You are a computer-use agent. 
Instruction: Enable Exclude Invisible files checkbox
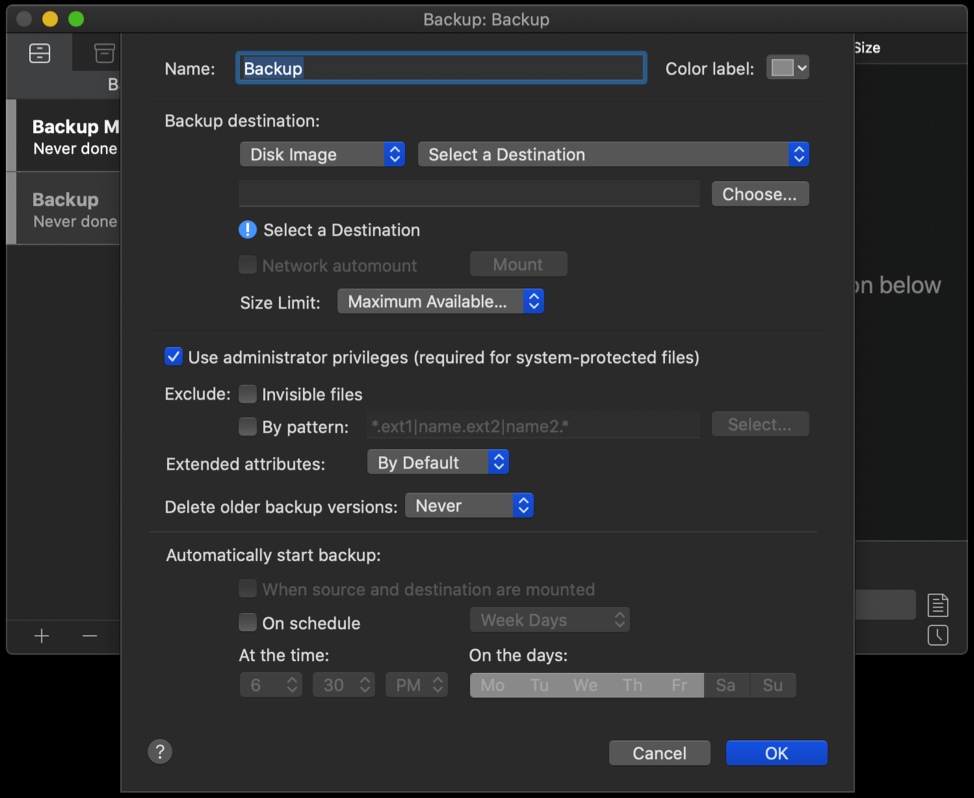[x=248, y=394]
